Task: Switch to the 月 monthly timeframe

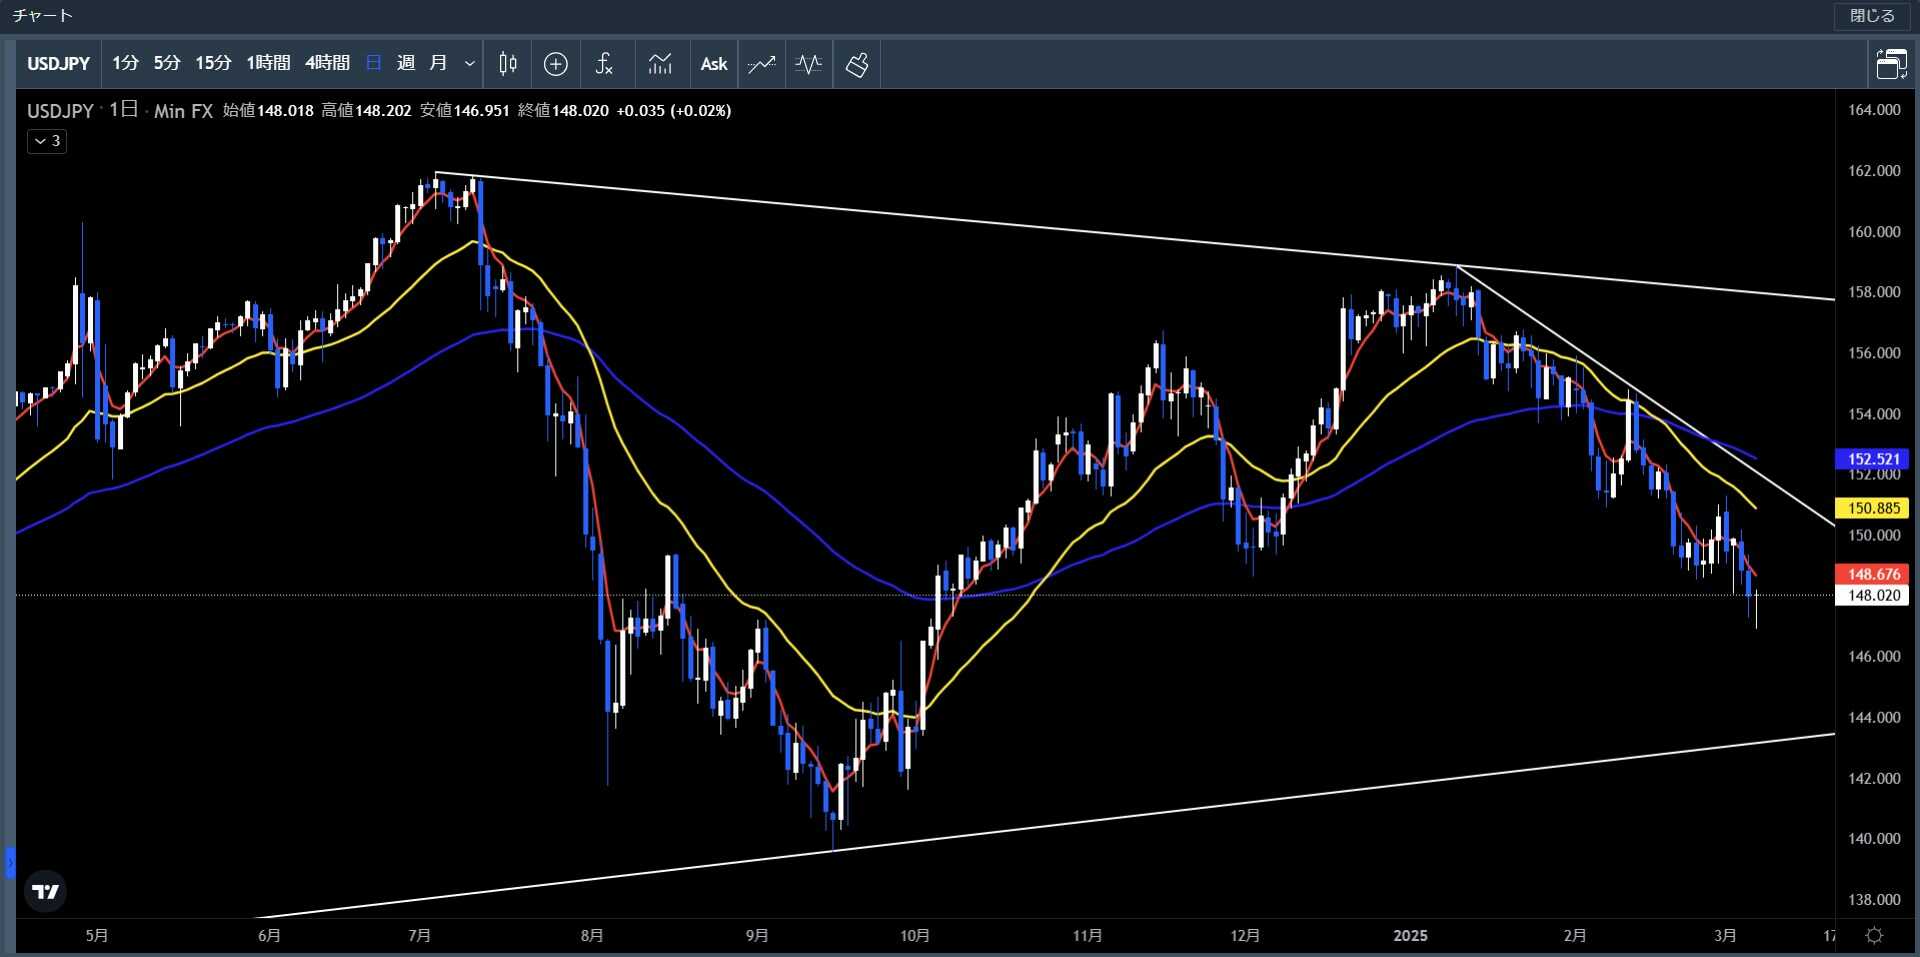Action: (x=438, y=64)
